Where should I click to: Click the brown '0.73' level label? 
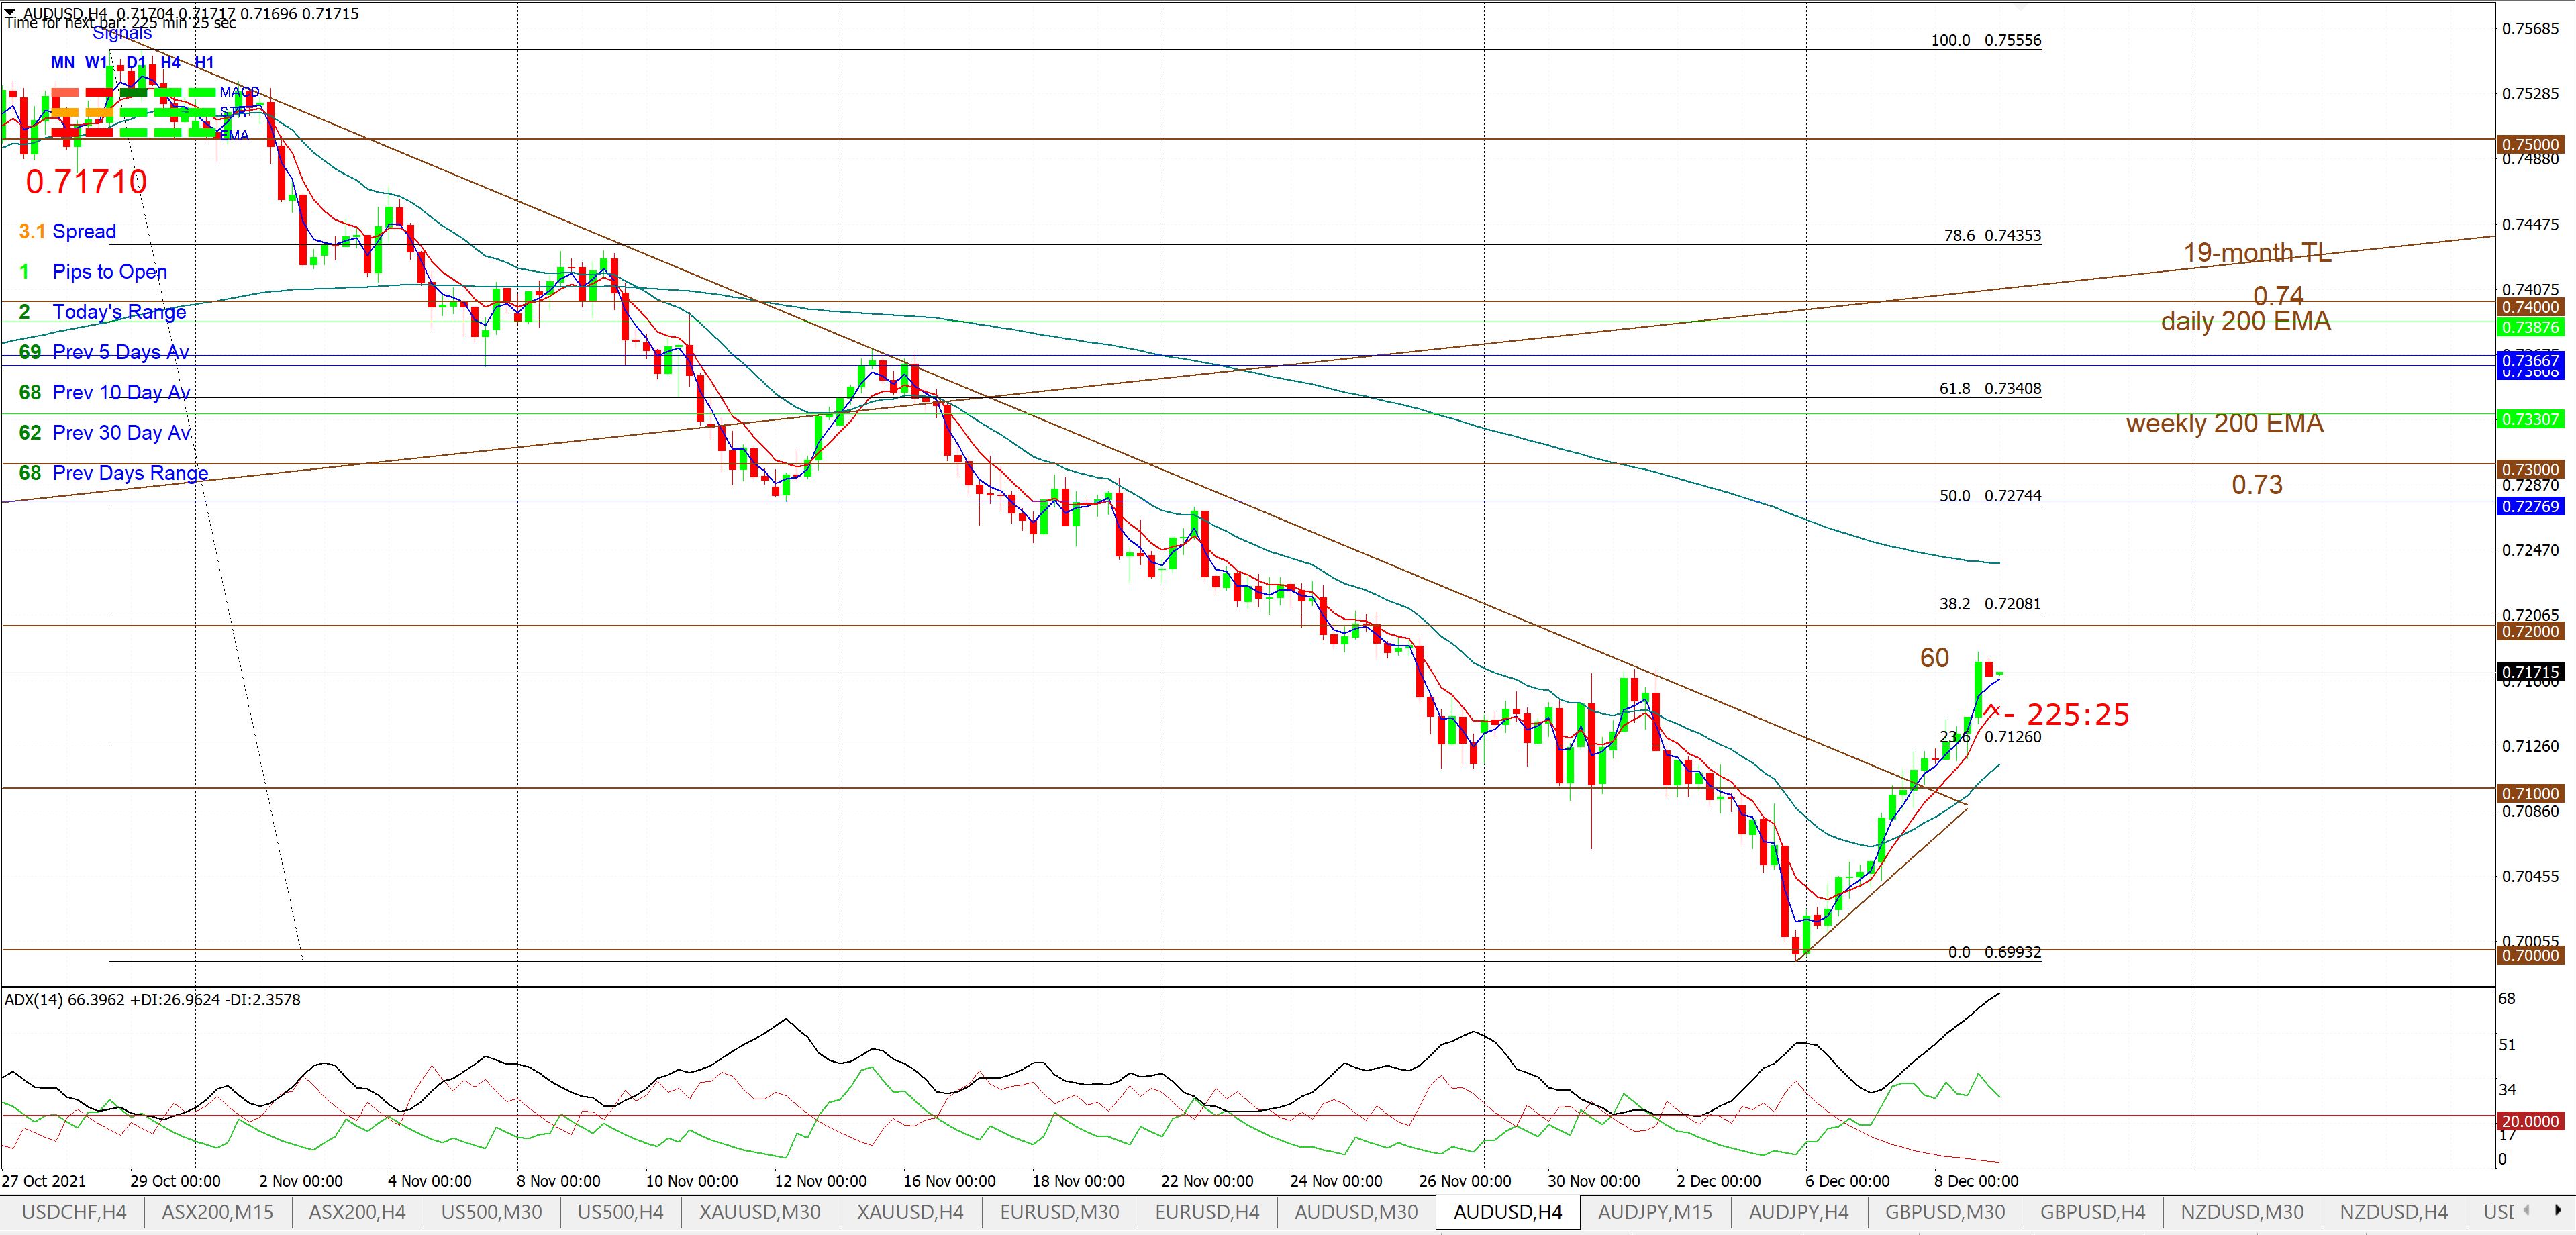tap(2257, 484)
